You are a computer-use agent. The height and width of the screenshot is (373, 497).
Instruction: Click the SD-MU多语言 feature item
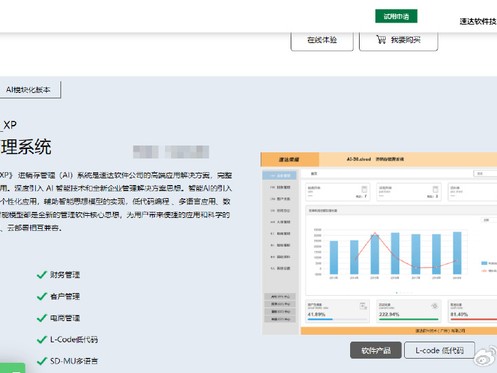tap(67, 361)
